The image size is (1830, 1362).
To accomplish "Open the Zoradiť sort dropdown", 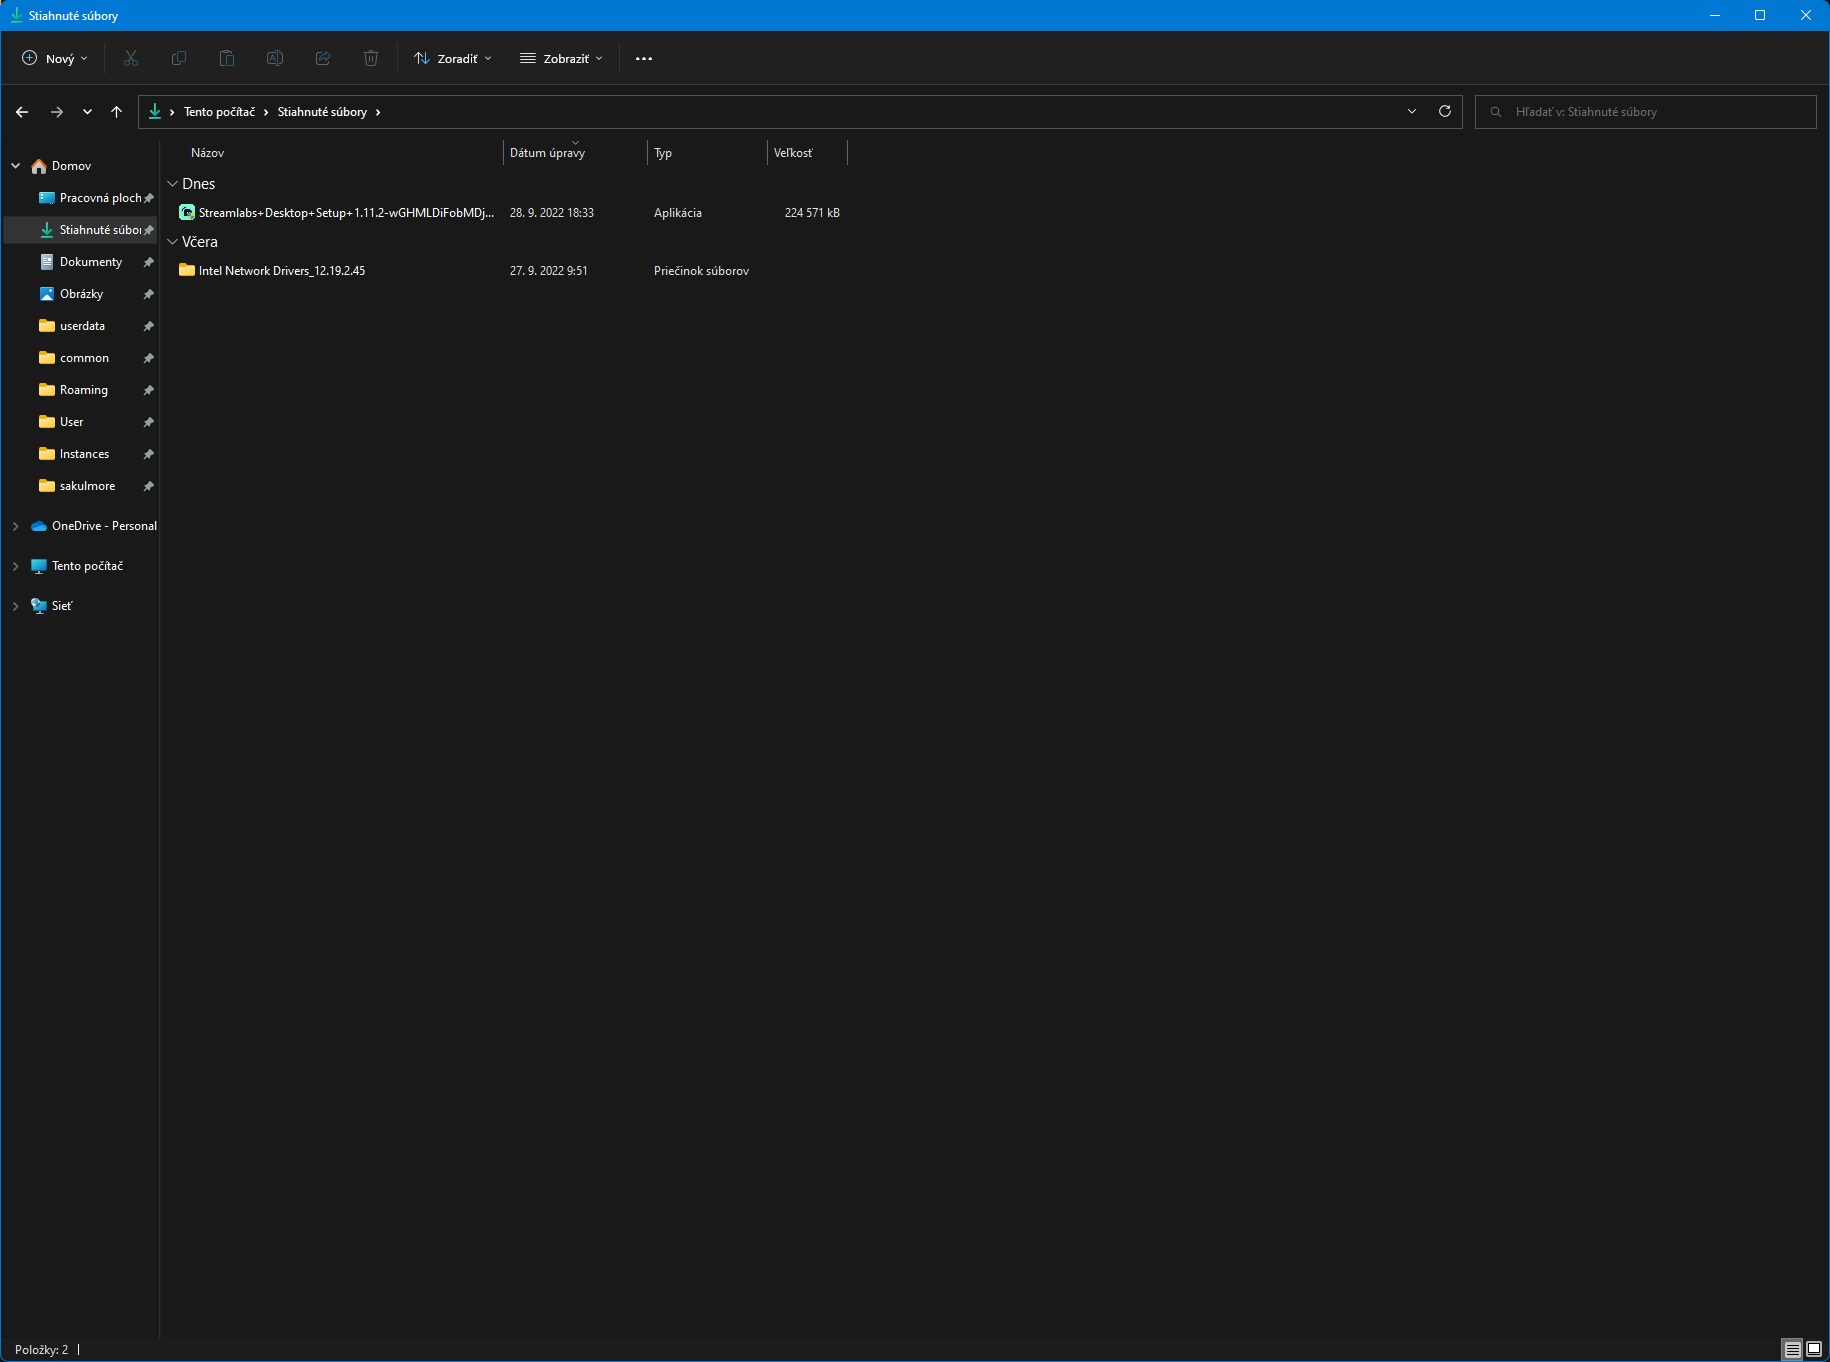I will [453, 58].
